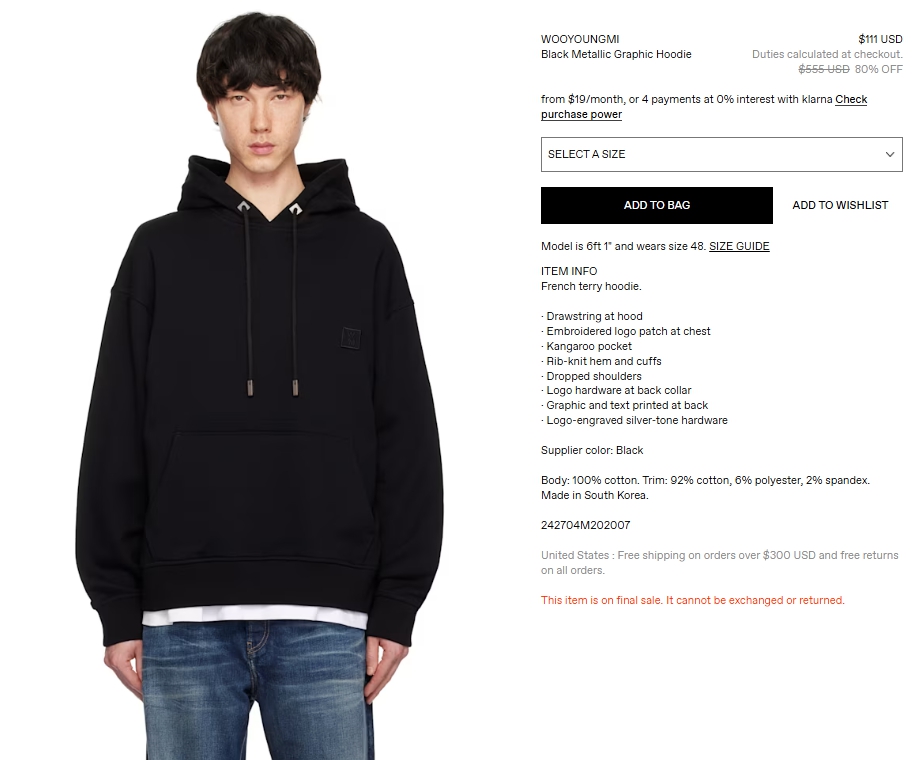Open the SIZE GUIDE link
This screenshot has width=915, height=760.
point(739,246)
